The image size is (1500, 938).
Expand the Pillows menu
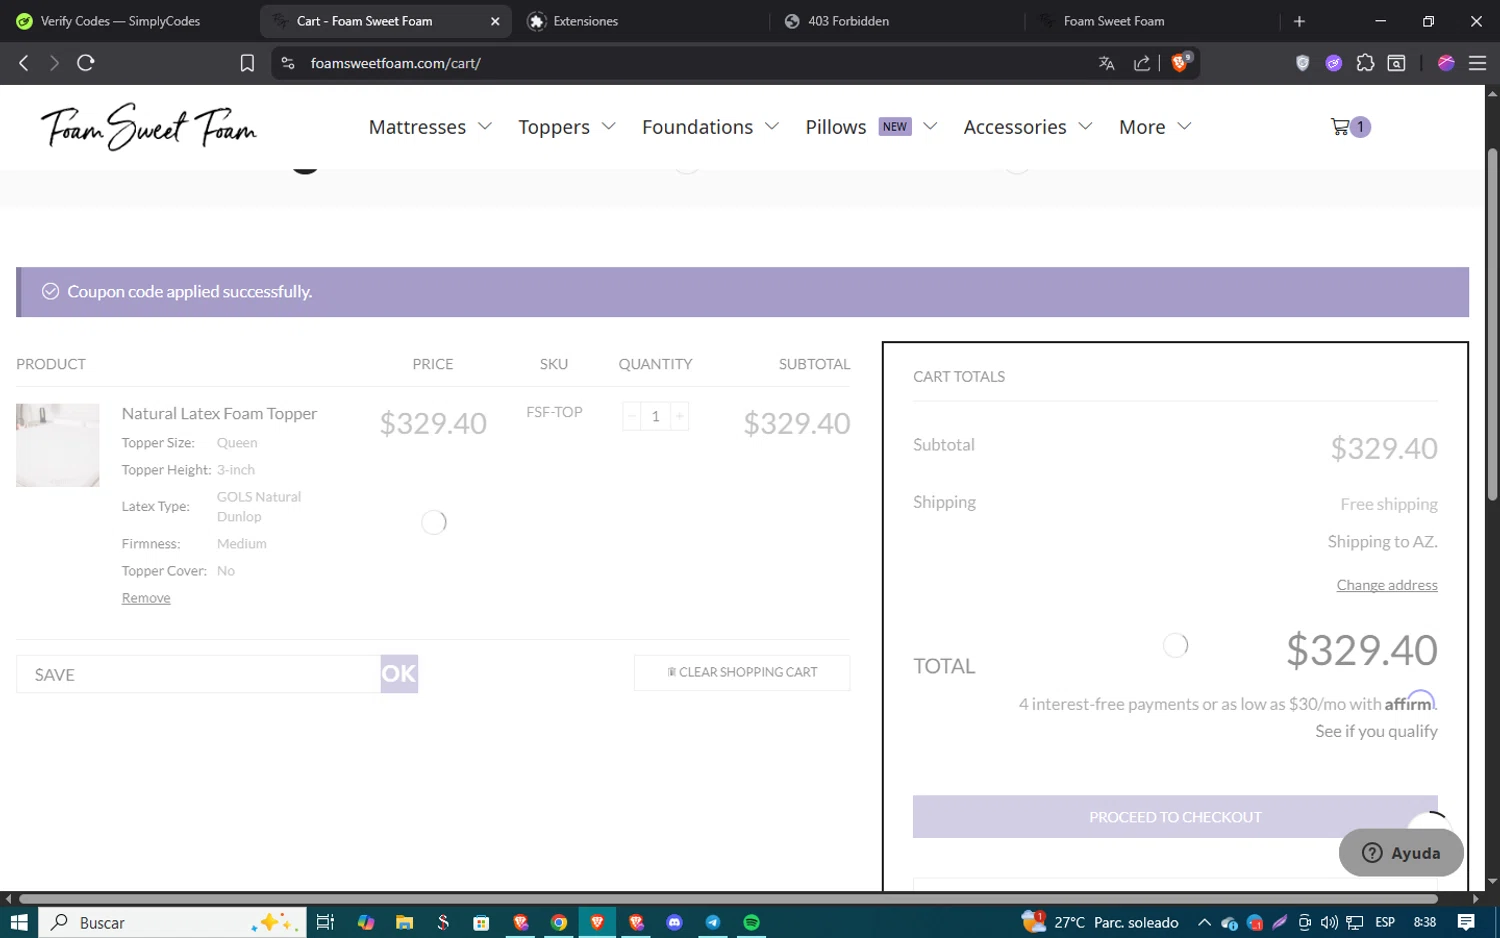pyautogui.click(x=871, y=127)
